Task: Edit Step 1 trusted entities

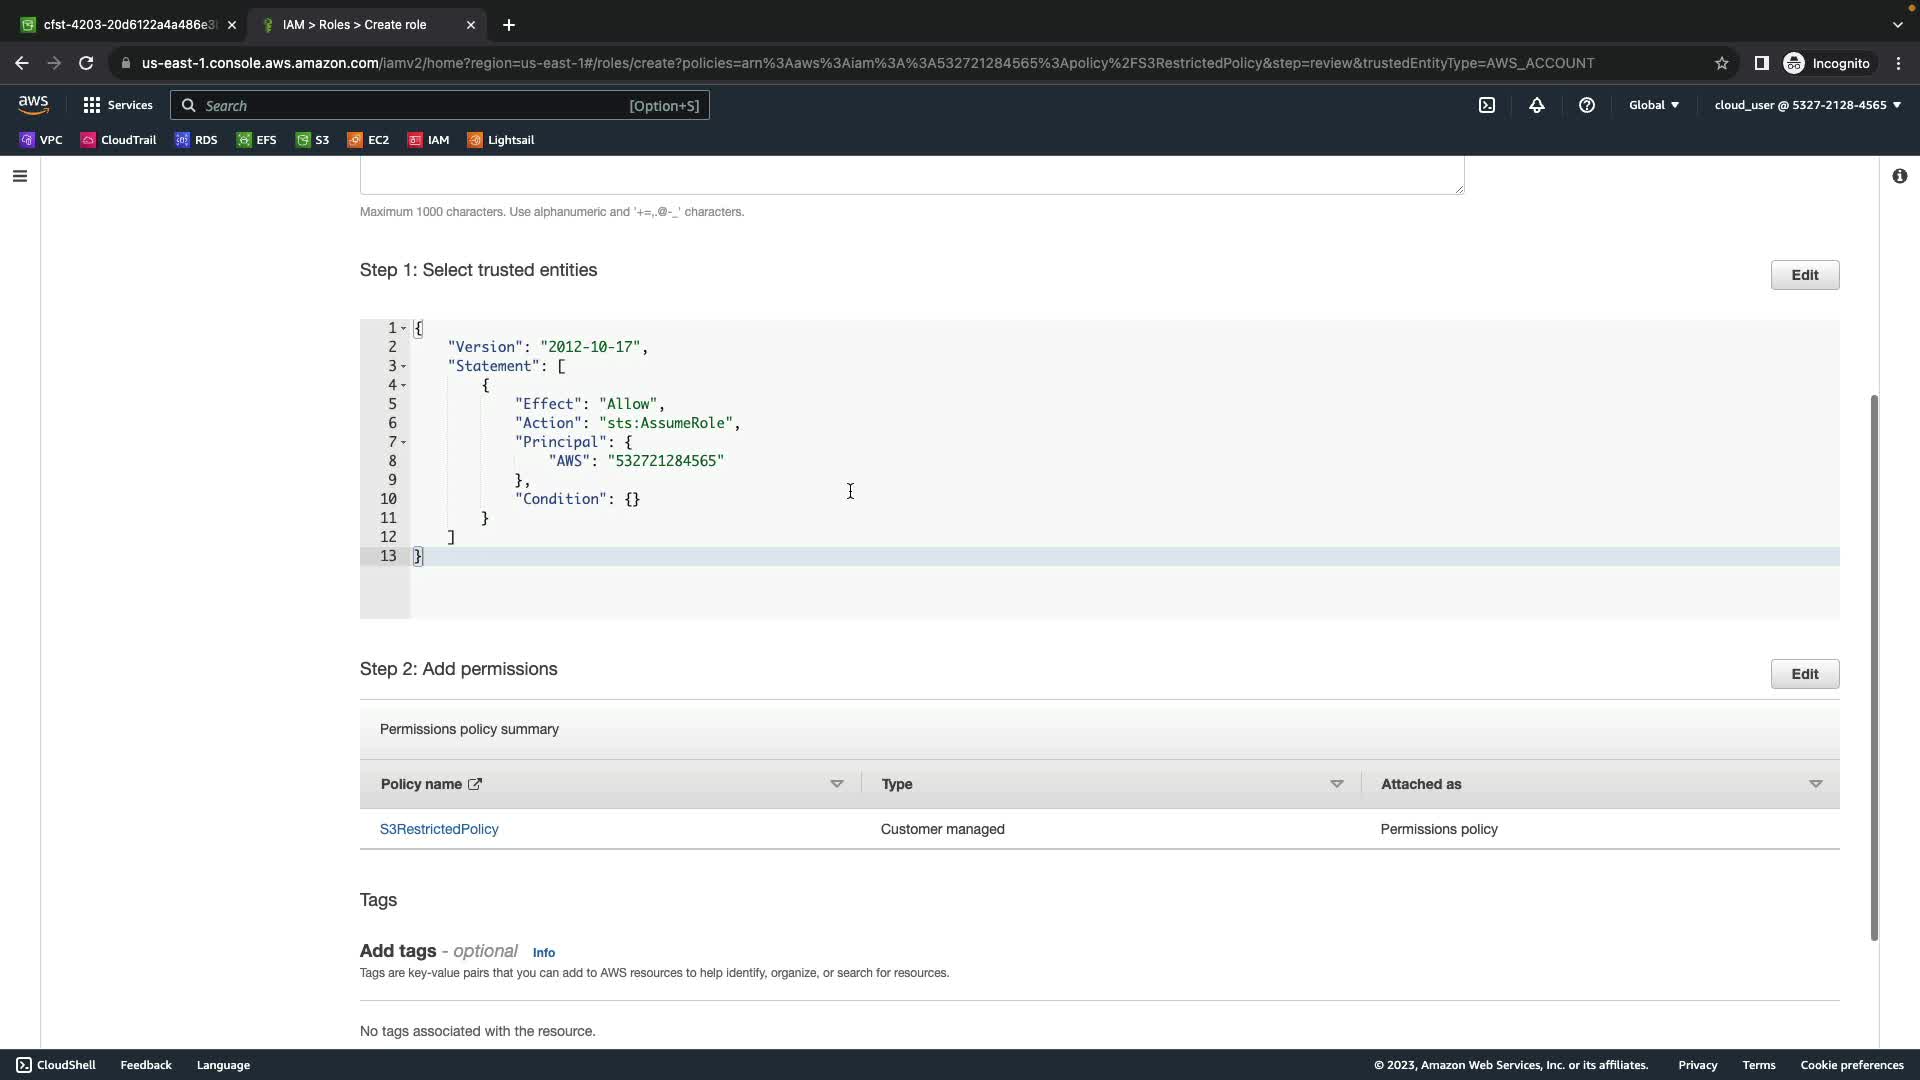Action: [1804, 275]
